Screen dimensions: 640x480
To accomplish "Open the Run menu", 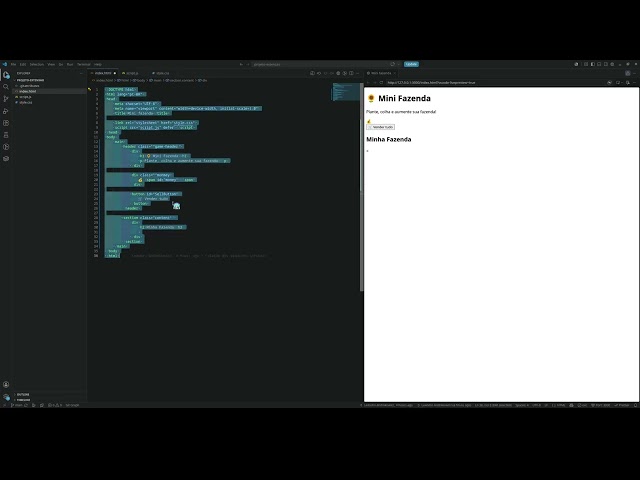I will pyautogui.click(x=70, y=64).
